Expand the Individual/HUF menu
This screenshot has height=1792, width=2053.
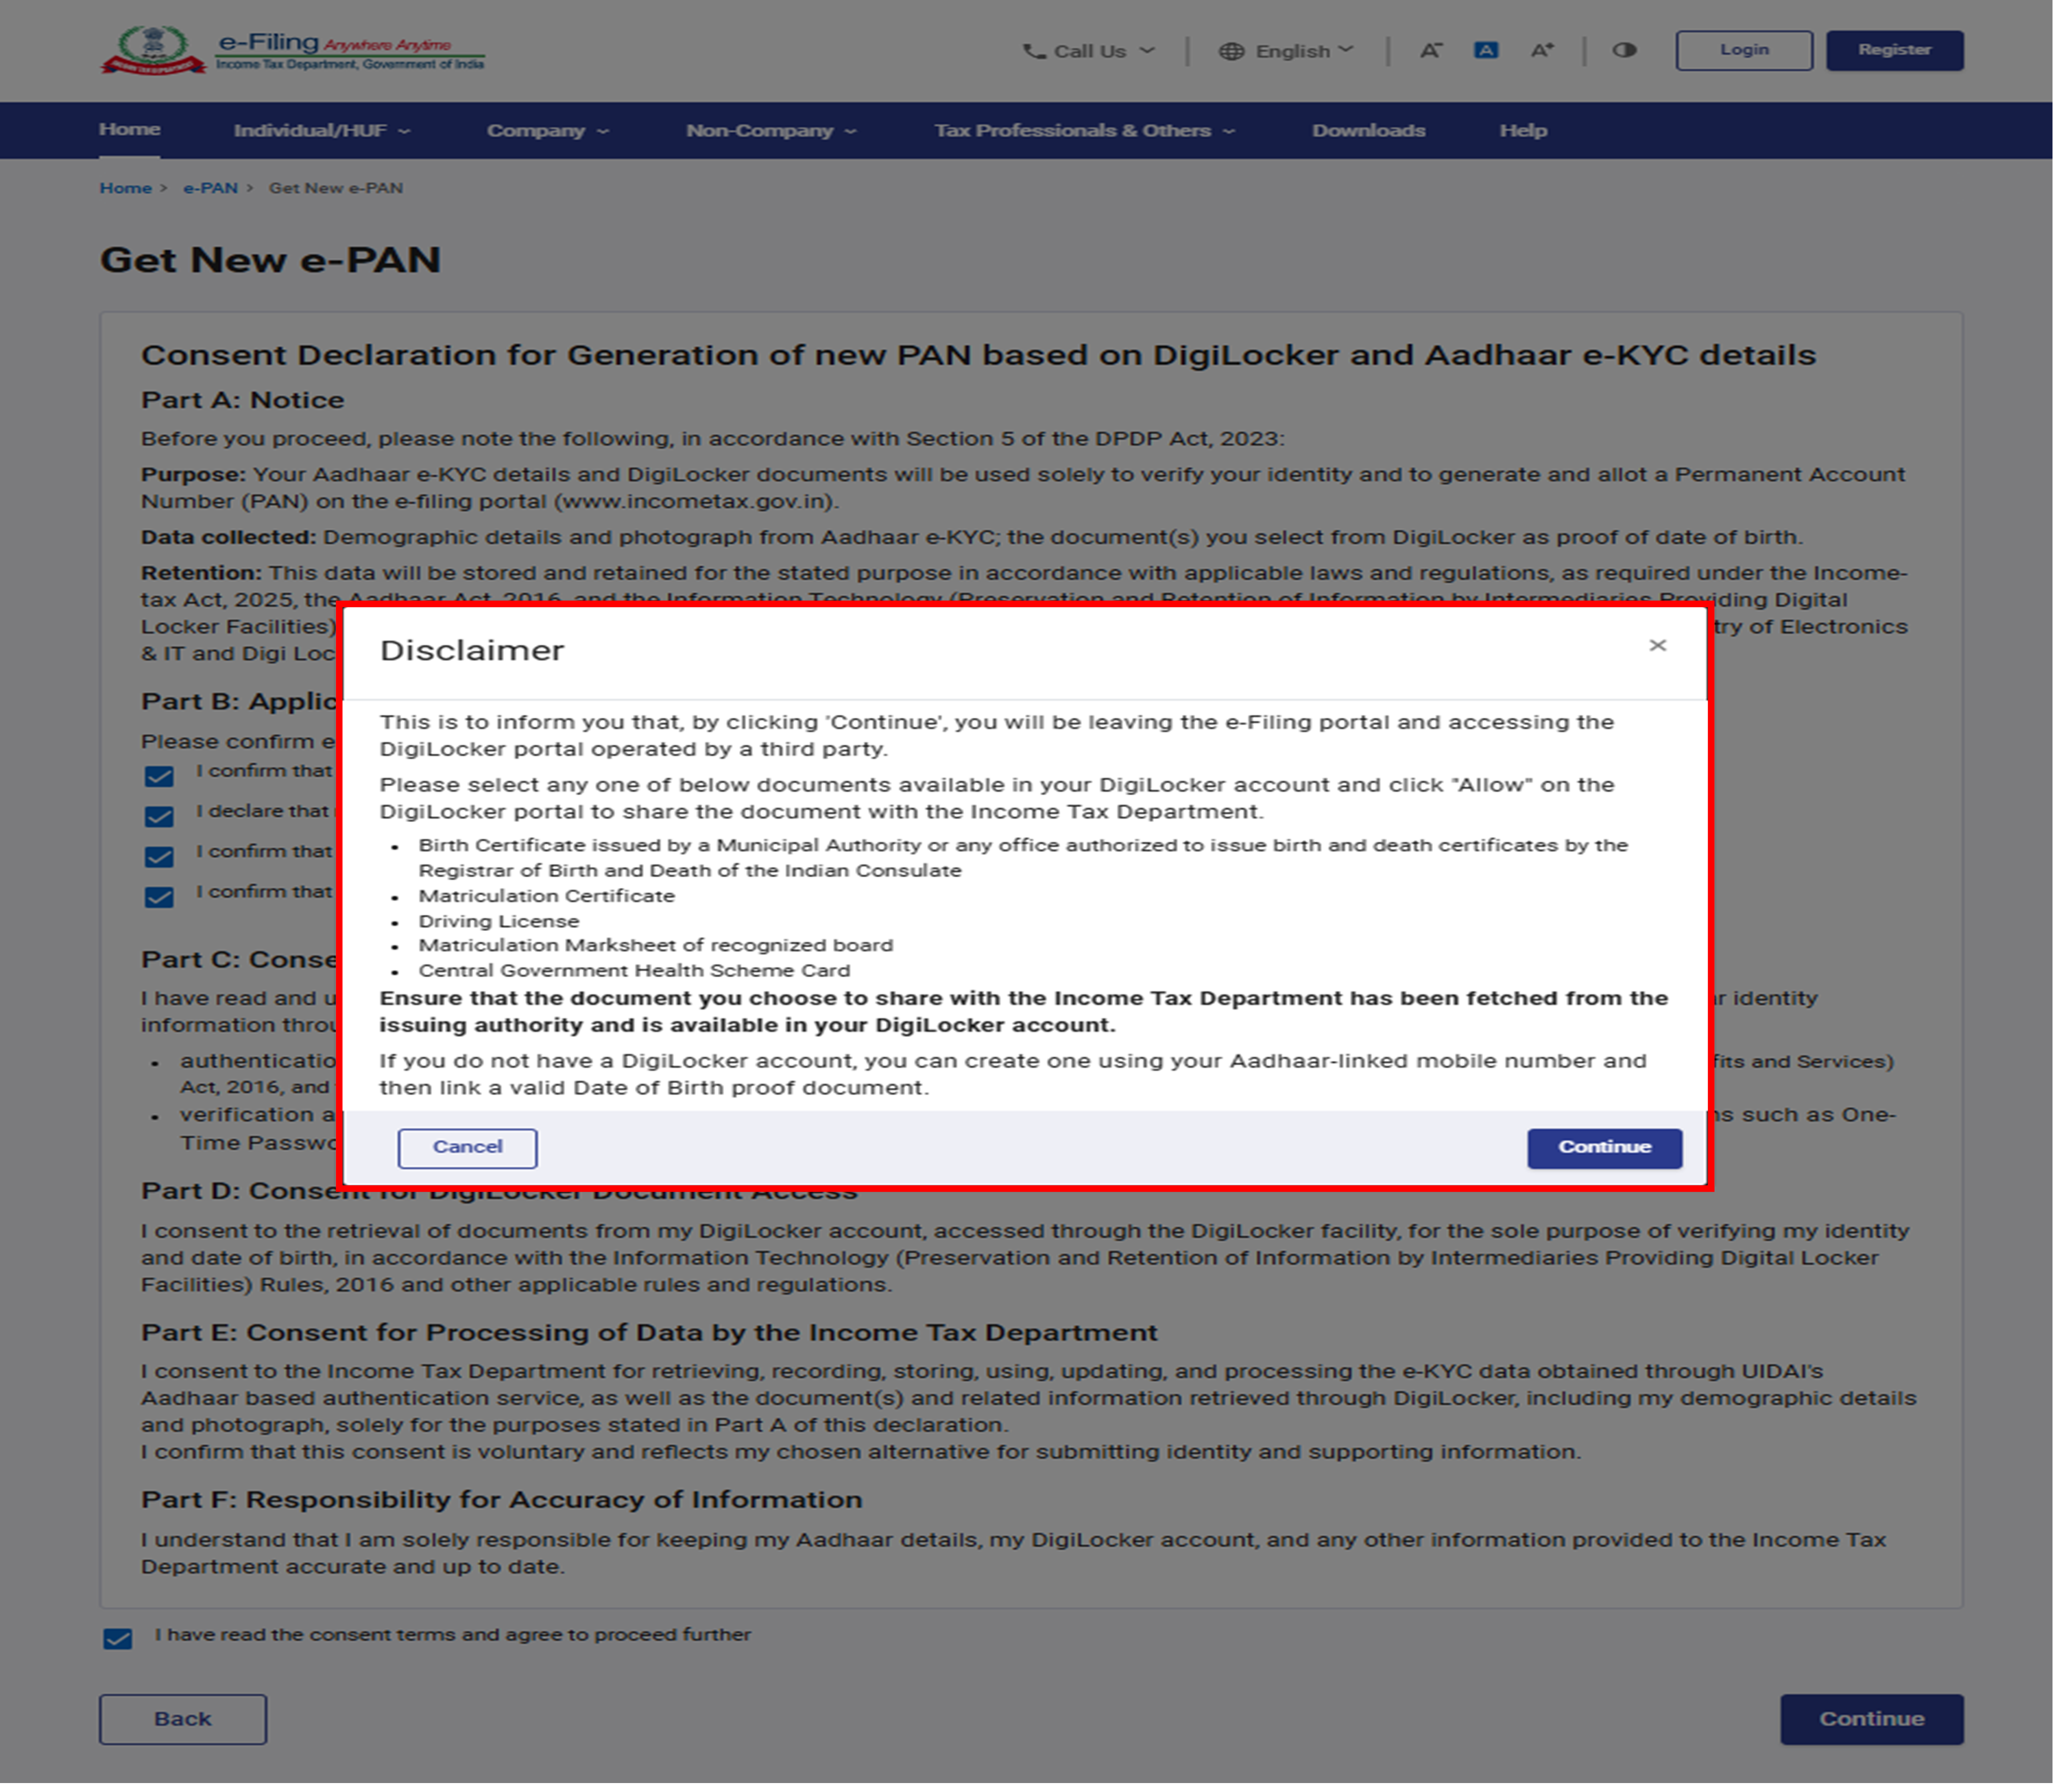click(321, 131)
